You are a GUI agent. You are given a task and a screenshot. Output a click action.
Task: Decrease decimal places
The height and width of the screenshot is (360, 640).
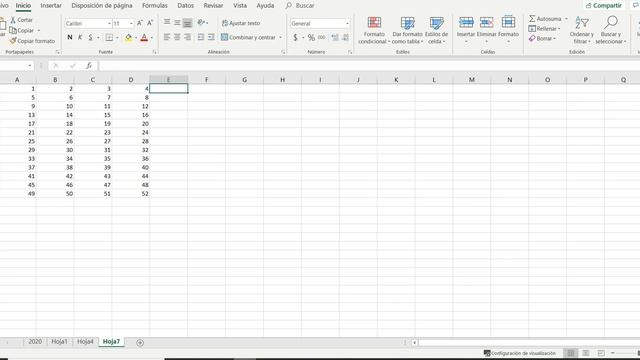point(345,38)
